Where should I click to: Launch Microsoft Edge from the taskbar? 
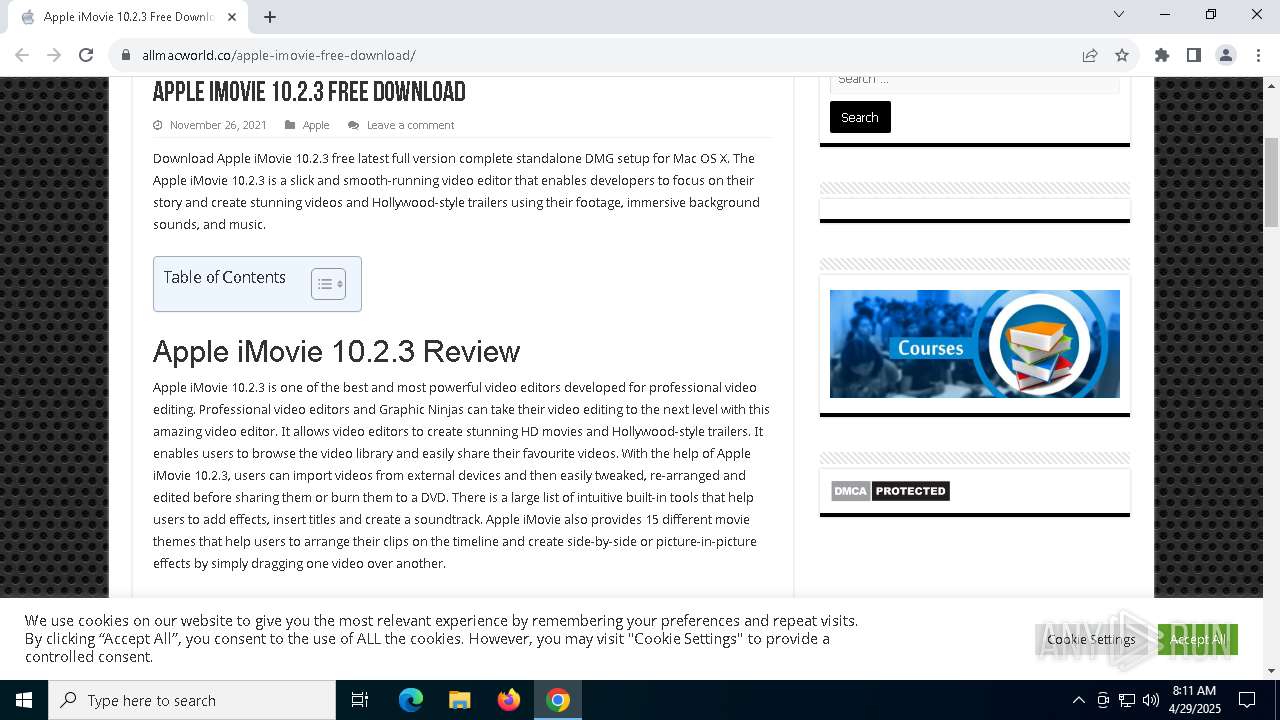[x=411, y=700]
